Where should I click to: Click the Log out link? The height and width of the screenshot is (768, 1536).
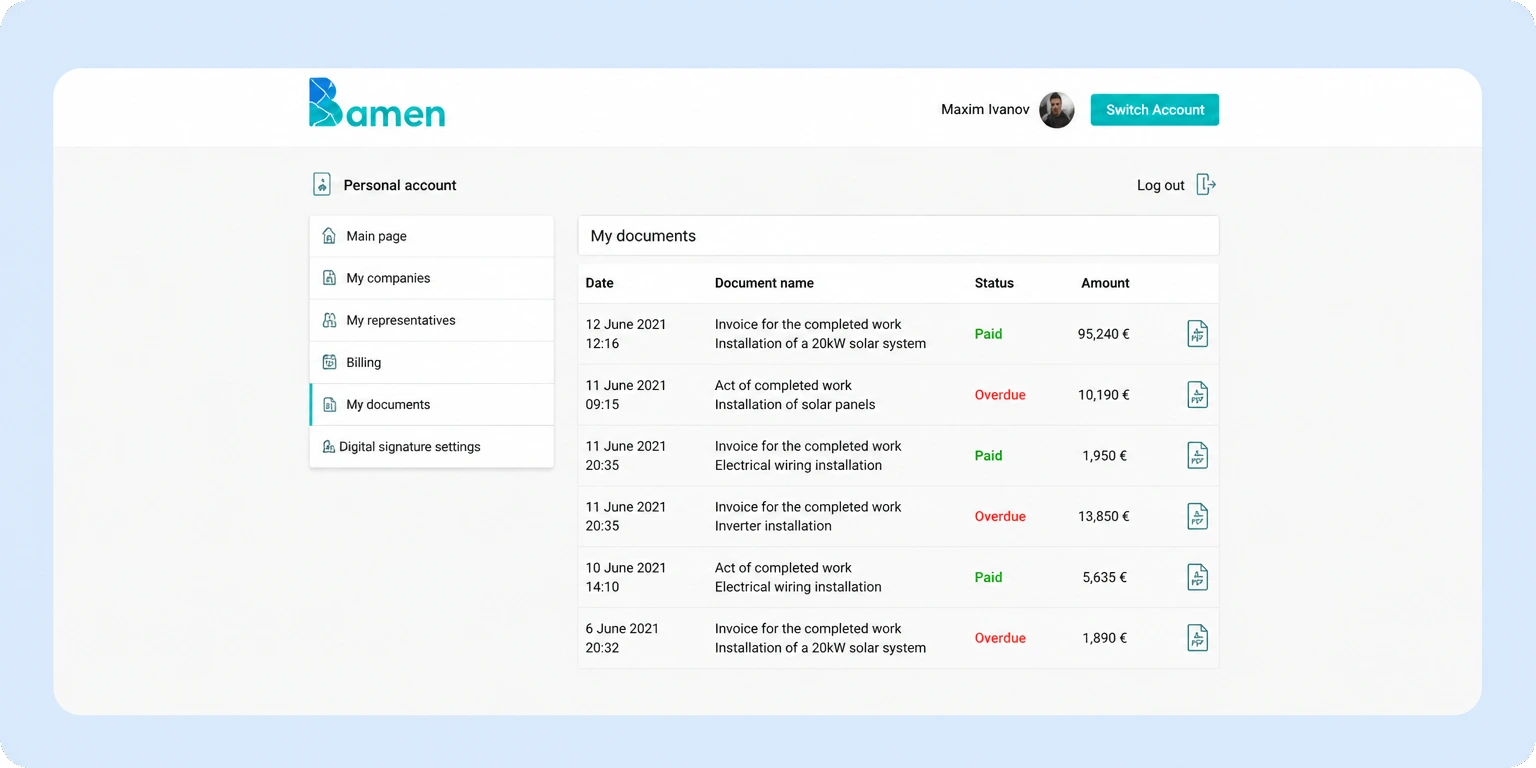tap(1161, 185)
